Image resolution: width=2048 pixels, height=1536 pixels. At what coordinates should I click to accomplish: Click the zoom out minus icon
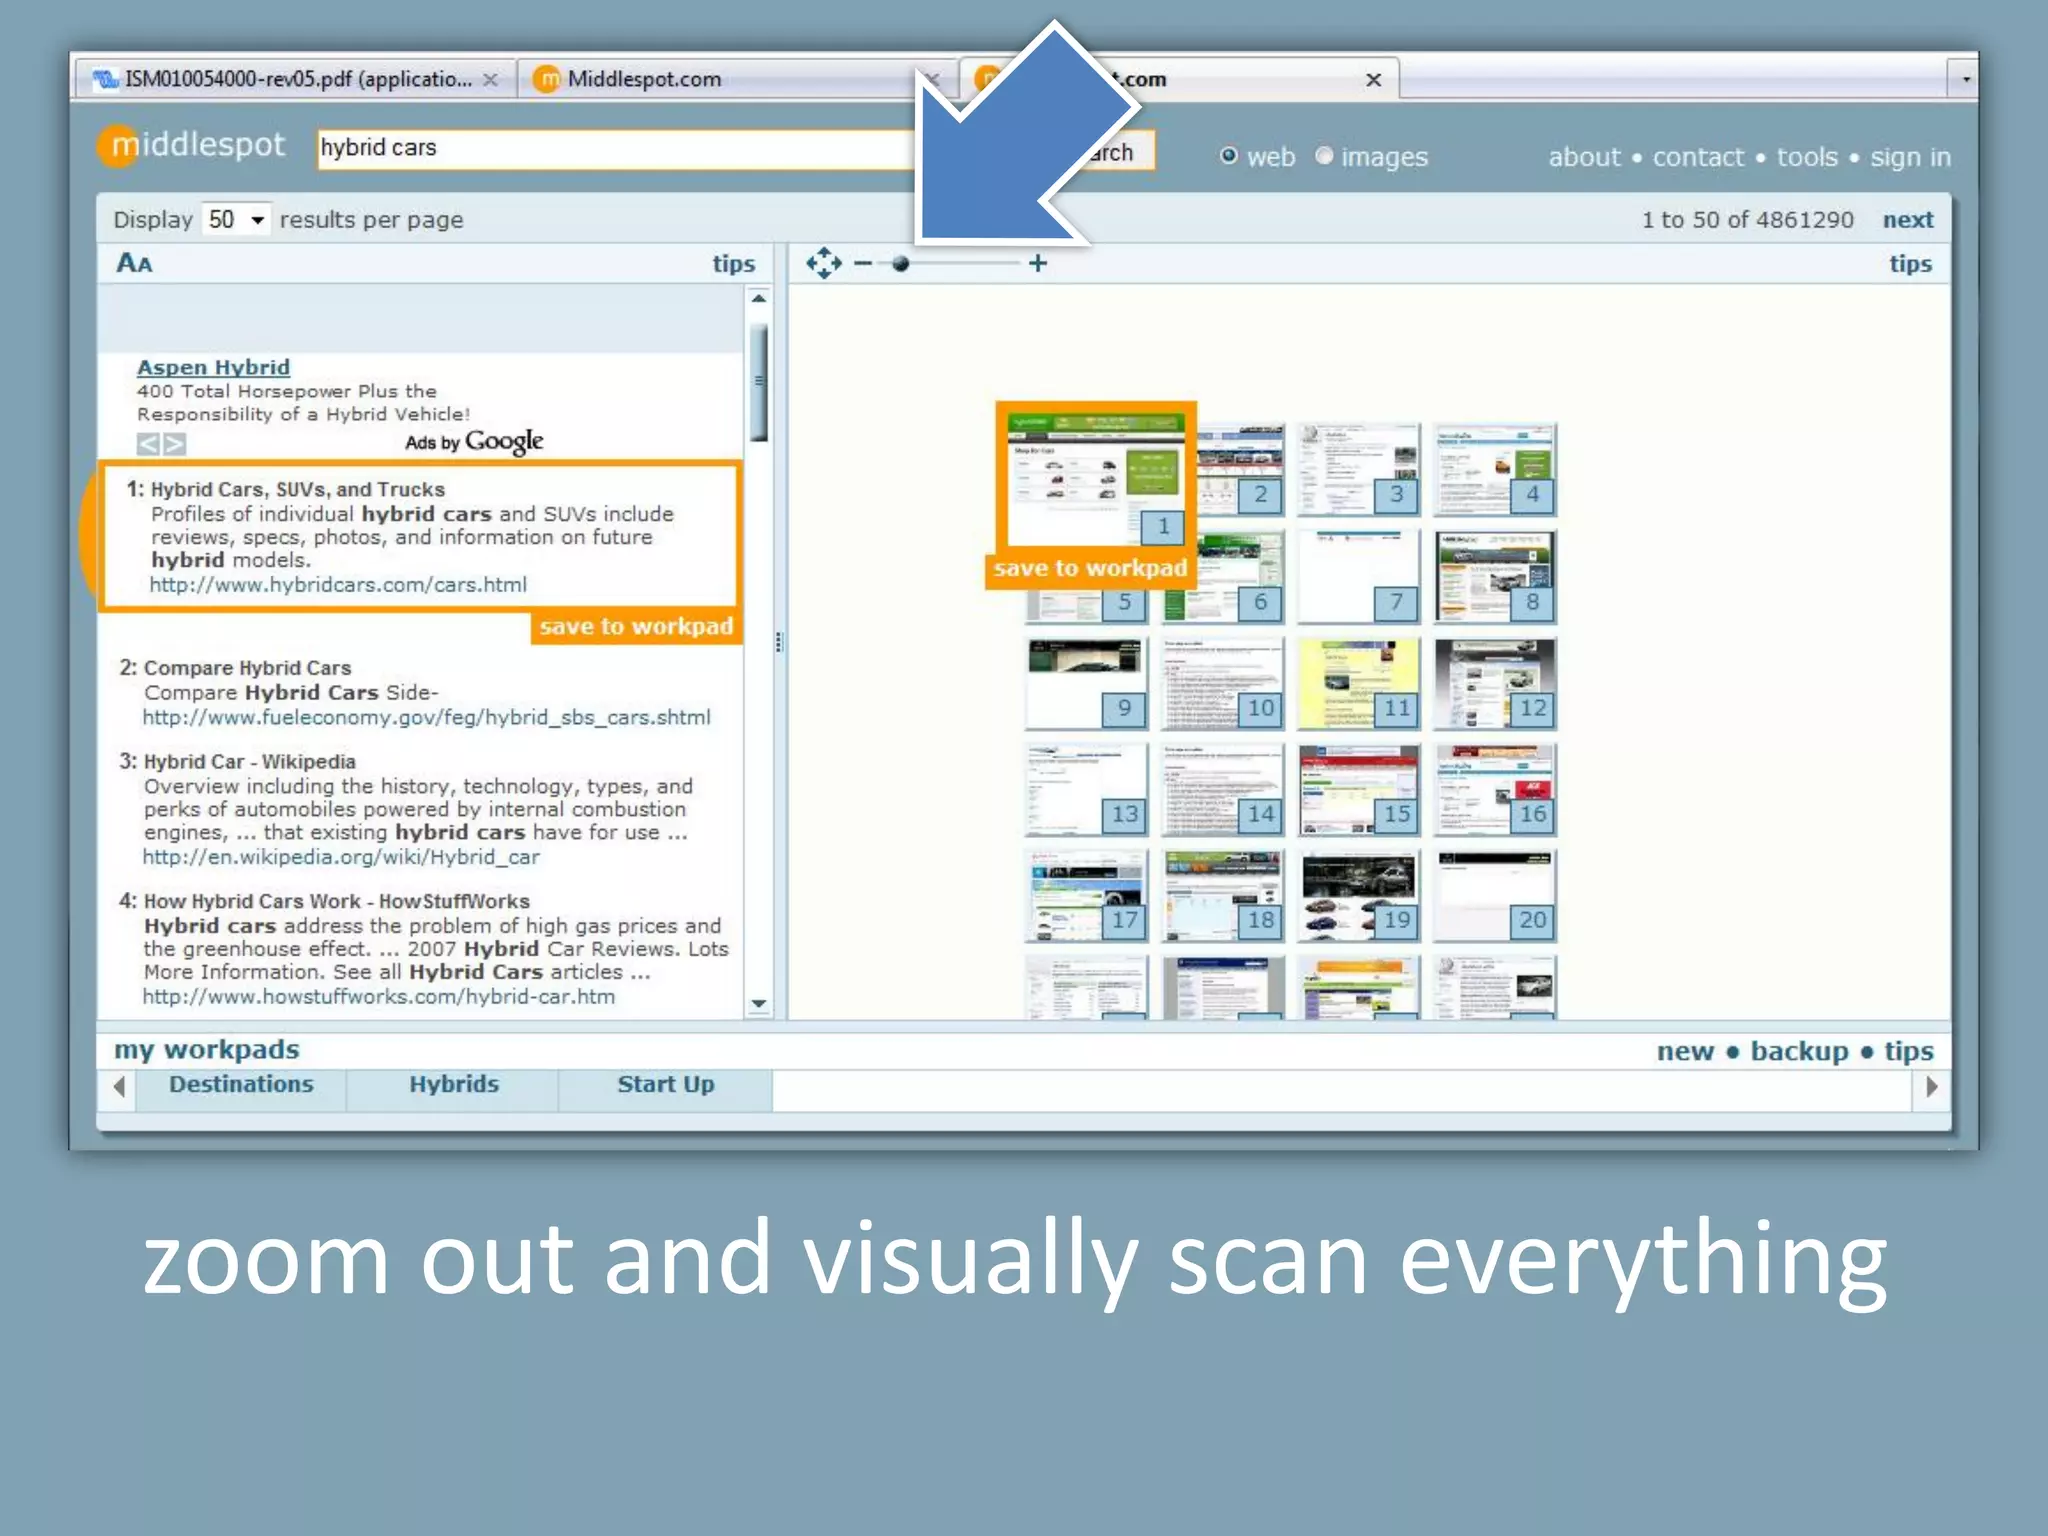coord(863,264)
